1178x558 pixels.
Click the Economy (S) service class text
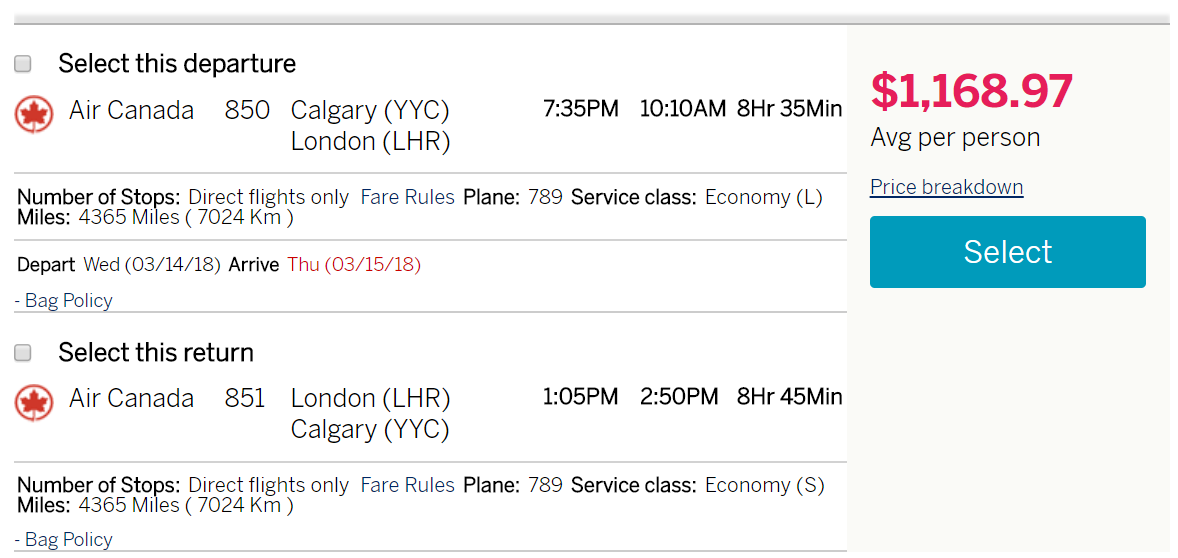[764, 485]
